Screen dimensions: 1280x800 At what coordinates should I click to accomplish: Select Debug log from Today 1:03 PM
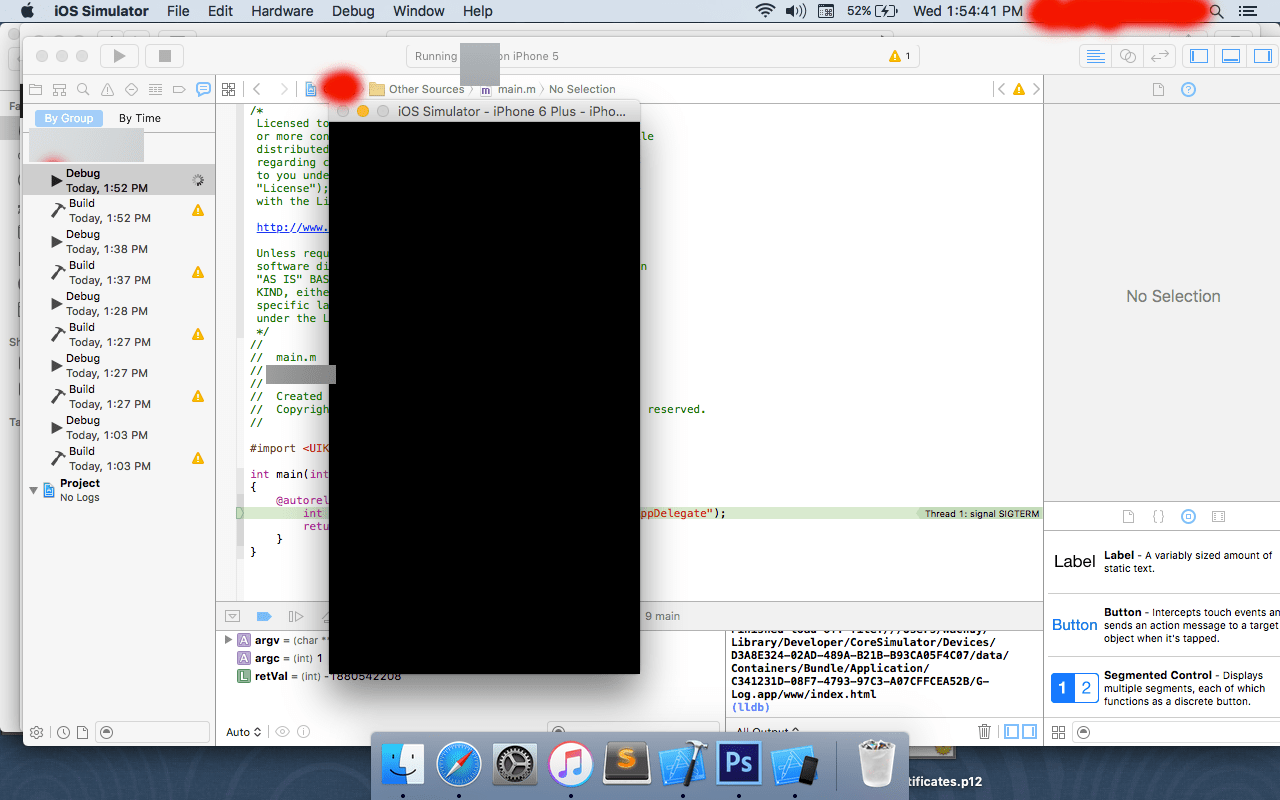(x=118, y=428)
